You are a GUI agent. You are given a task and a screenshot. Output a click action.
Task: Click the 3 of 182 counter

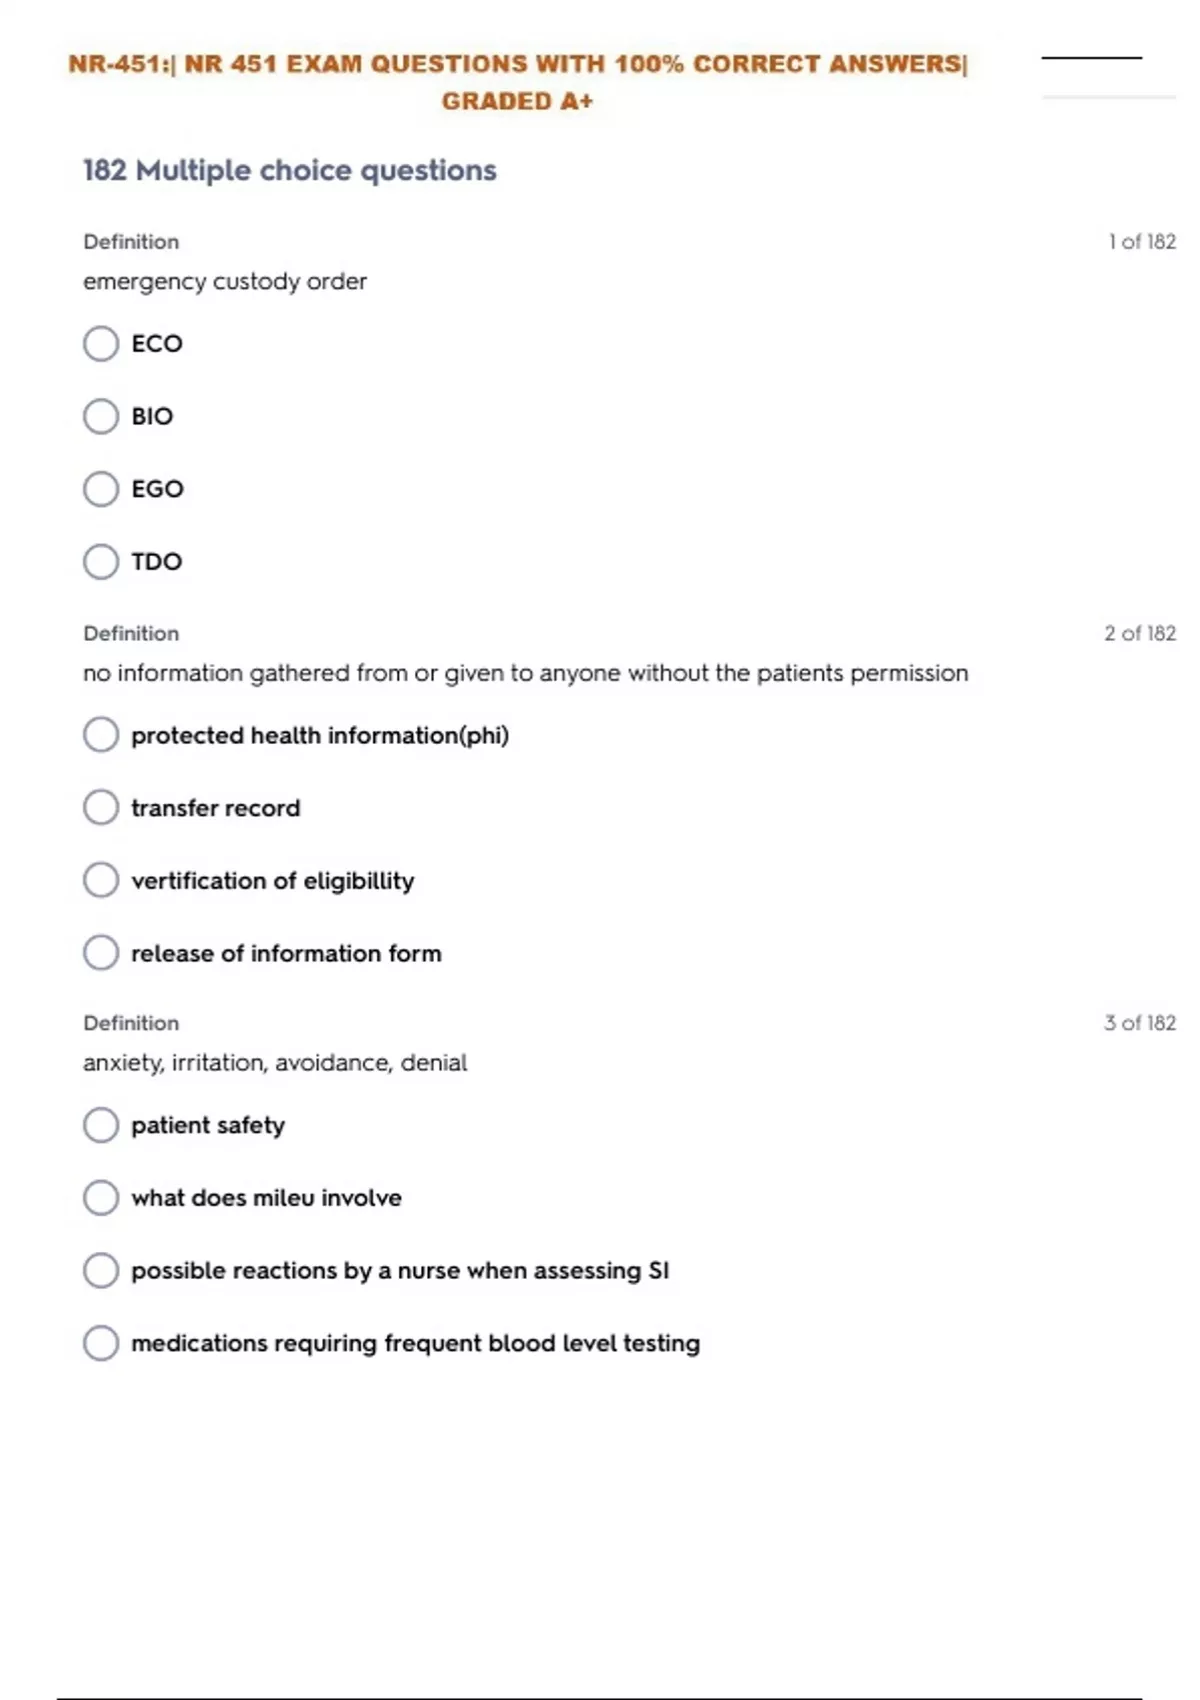[1139, 1023]
